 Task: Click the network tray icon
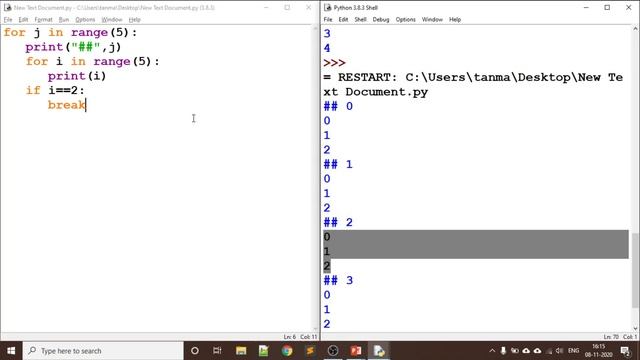pyautogui.click(x=549, y=351)
